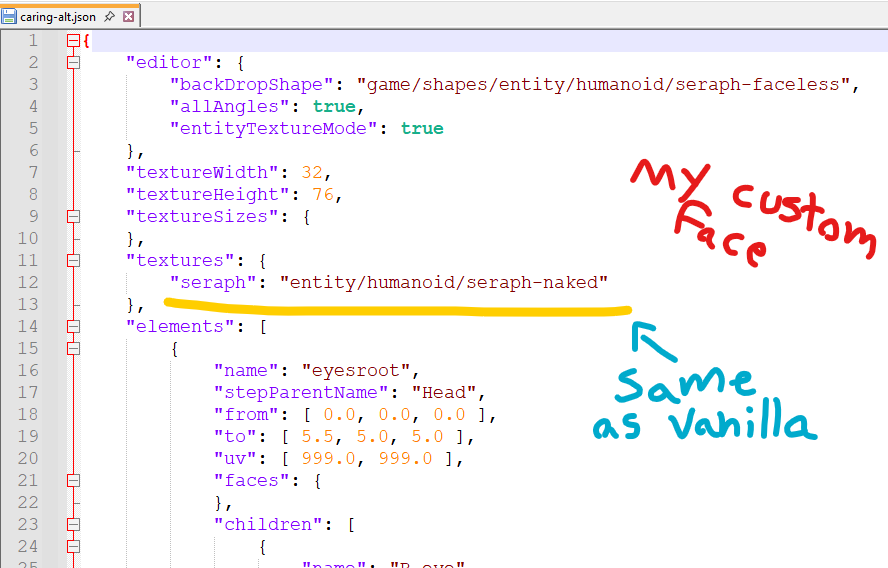
Task: Fold the "elements" array at line 14
Action: tap(72, 326)
